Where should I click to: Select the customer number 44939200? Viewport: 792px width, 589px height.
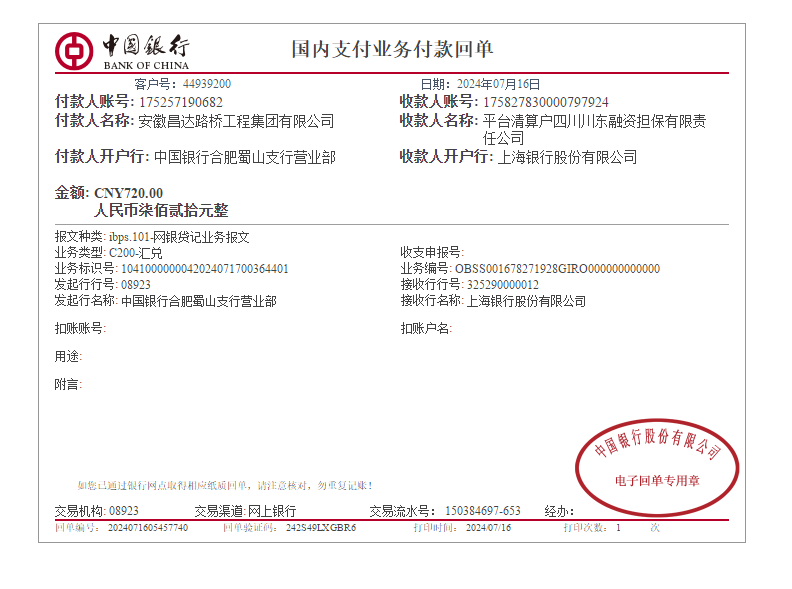point(206,84)
